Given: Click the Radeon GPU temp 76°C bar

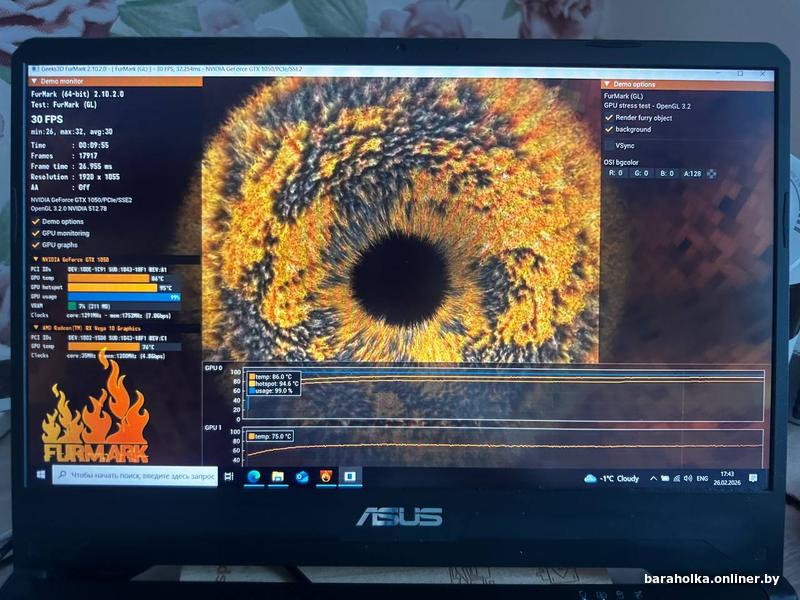Looking at the screenshot, I should coord(104,347).
